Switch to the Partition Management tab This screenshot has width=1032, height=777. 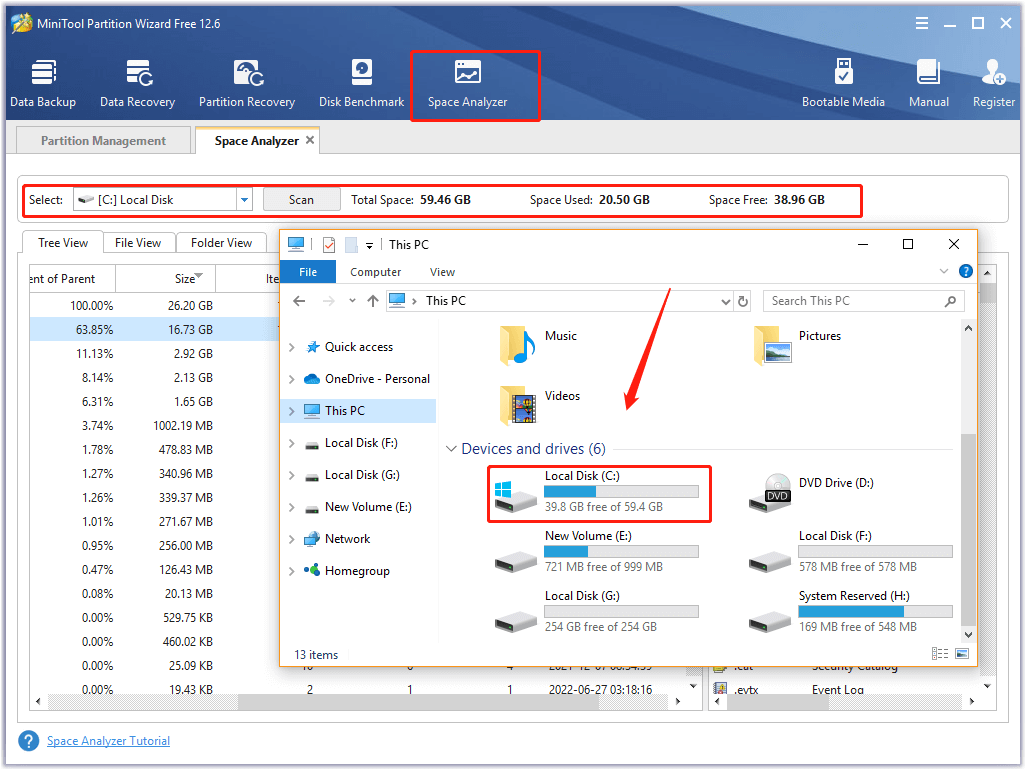[102, 140]
